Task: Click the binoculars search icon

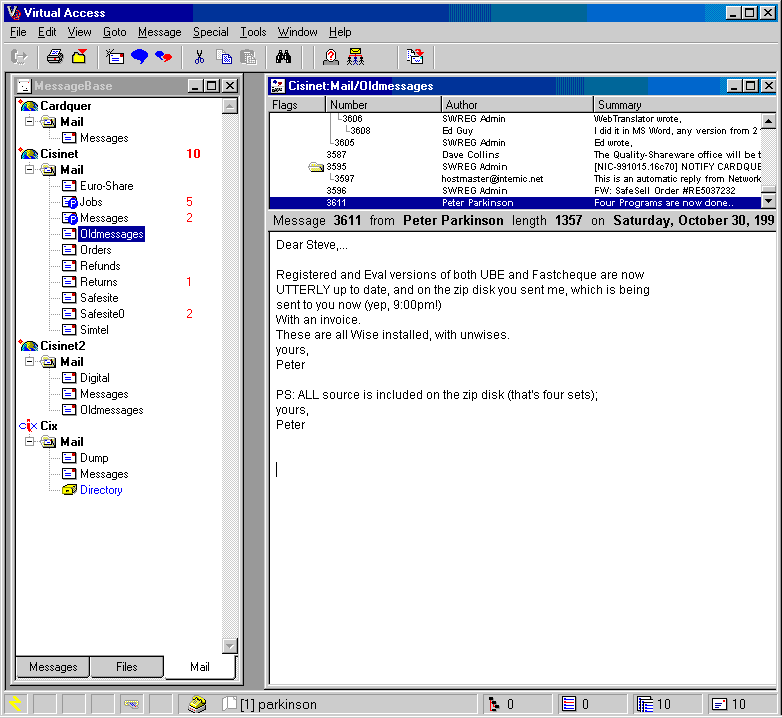Action: [283, 57]
